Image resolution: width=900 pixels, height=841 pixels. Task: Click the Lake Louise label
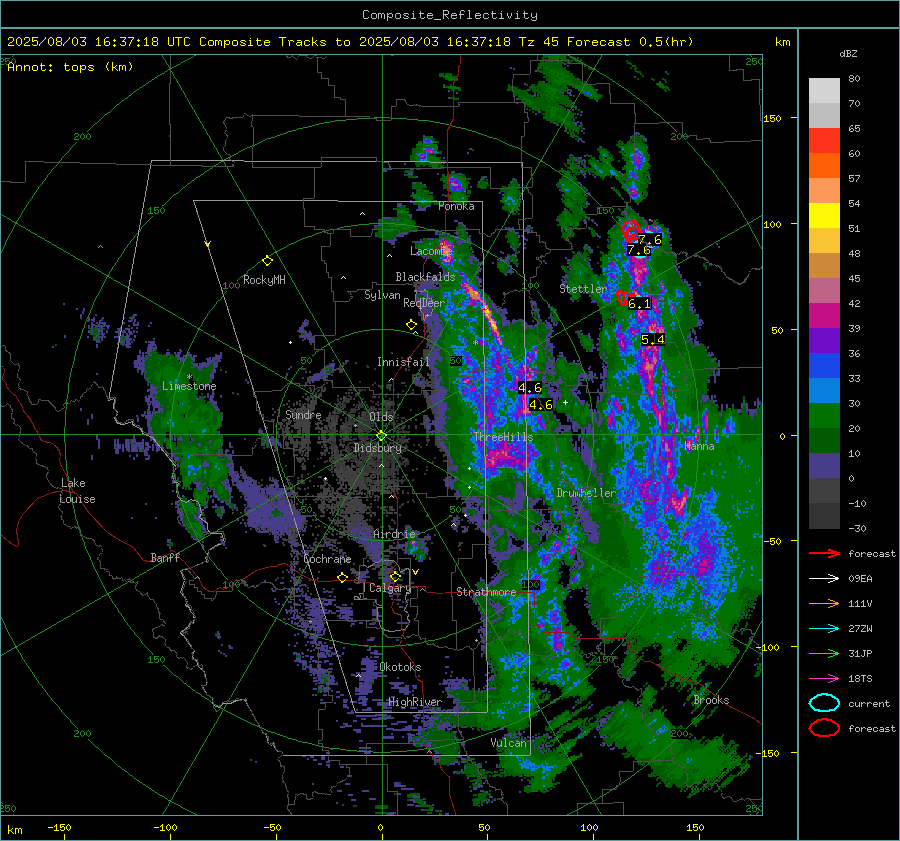[78, 491]
